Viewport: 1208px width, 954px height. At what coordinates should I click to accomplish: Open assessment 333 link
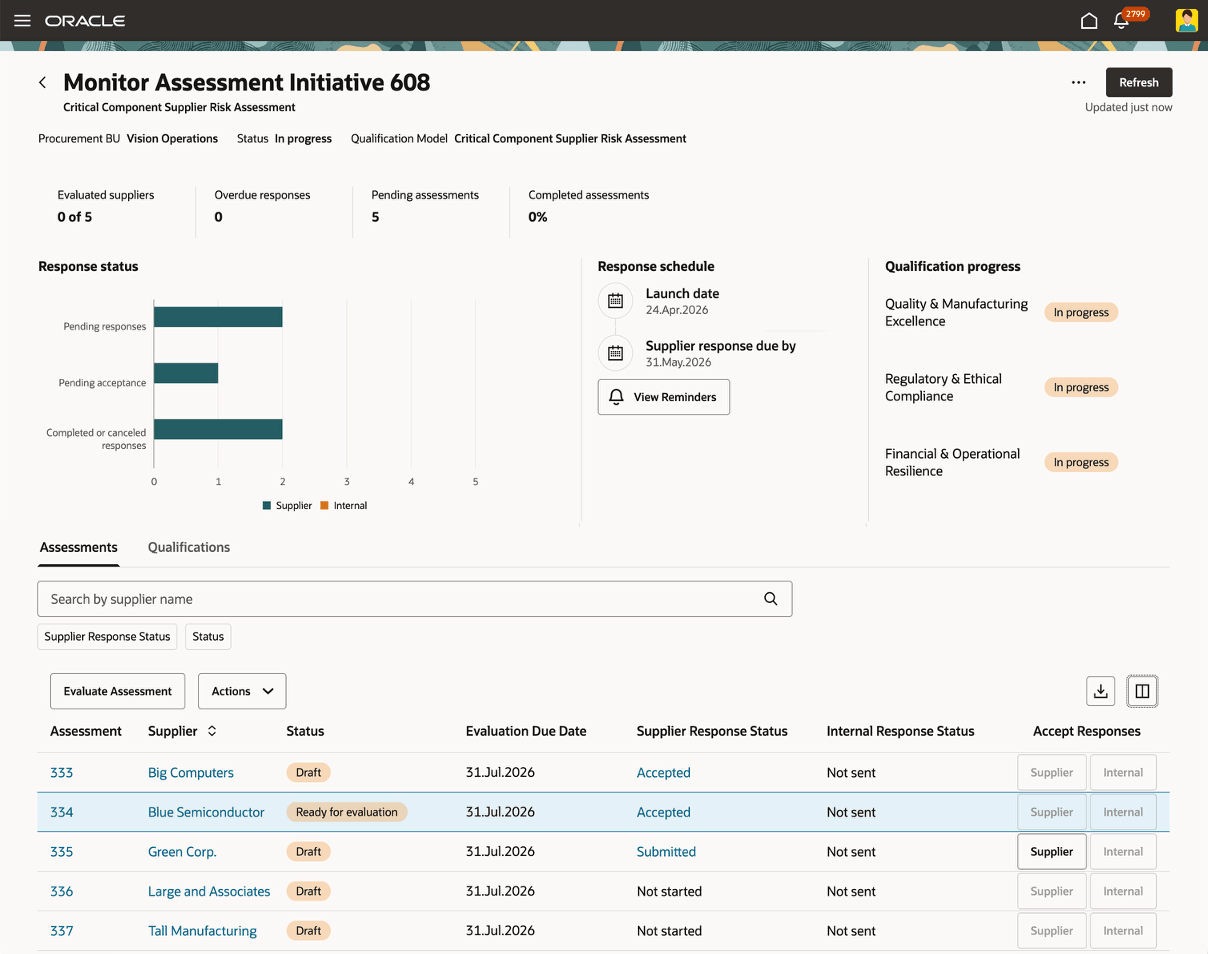62,773
